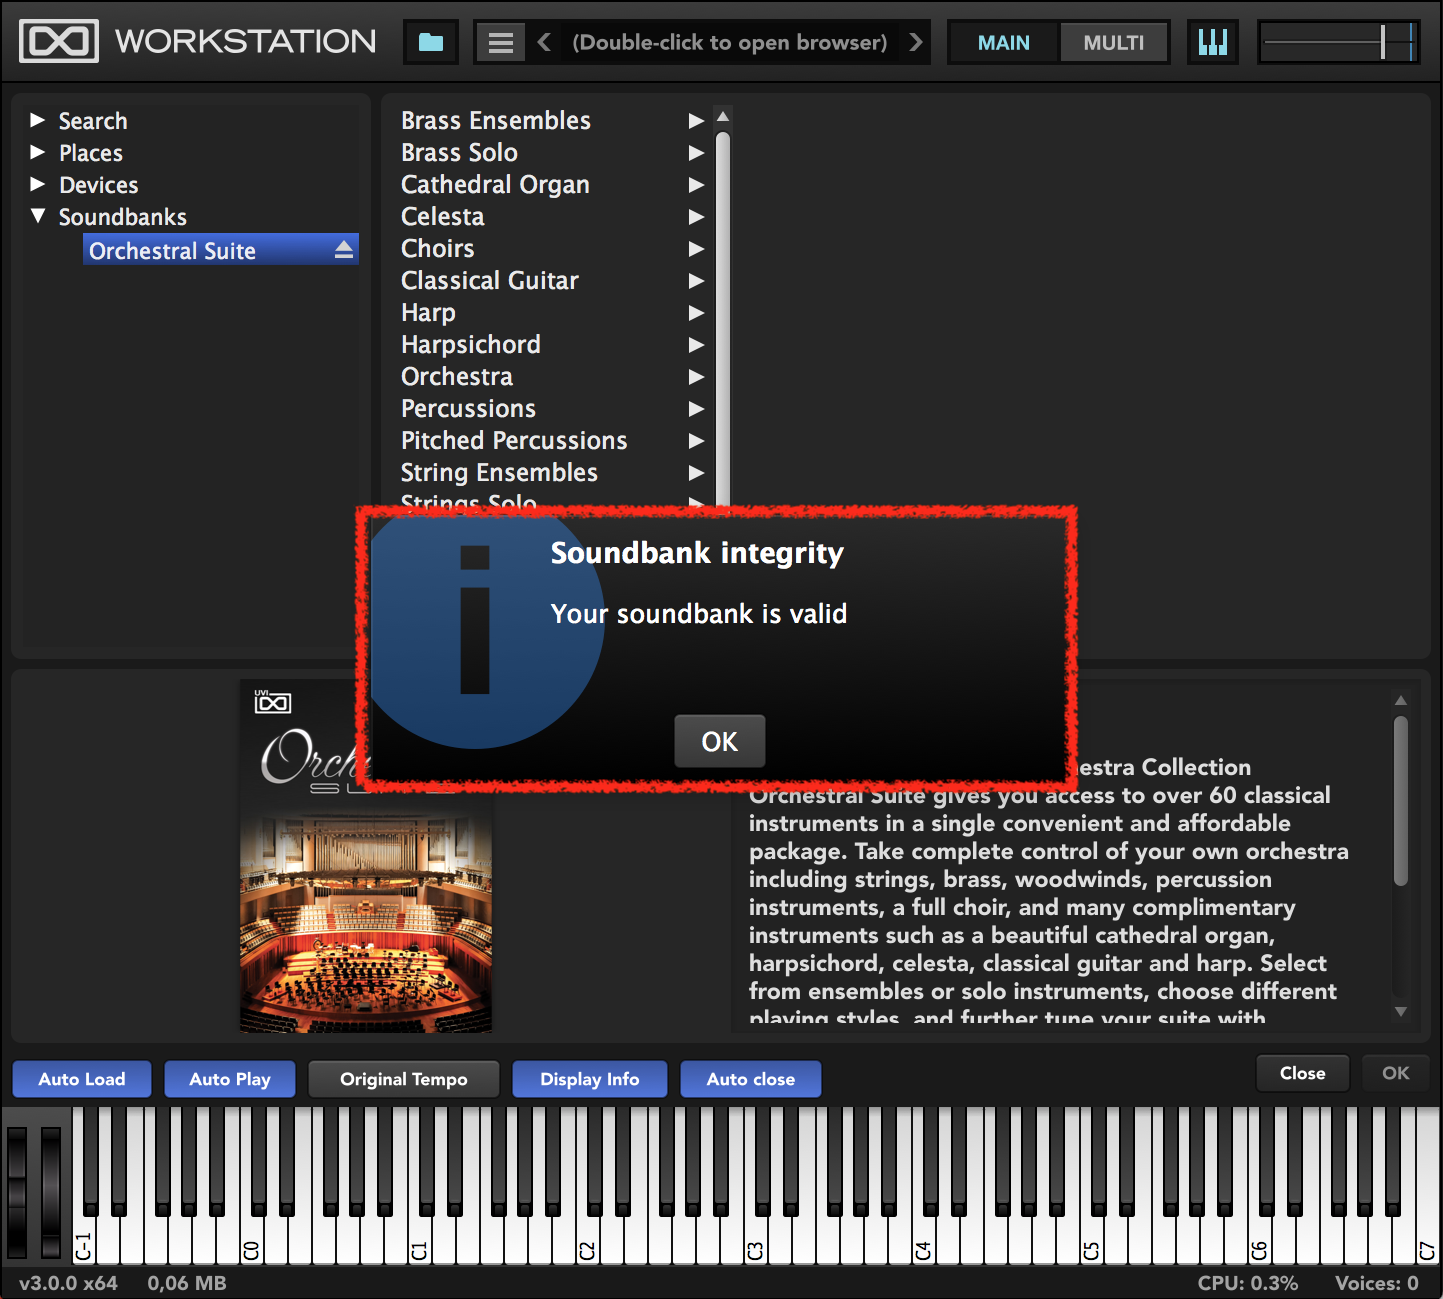
Task: Toggle Original Tempo option
Action: [404, 1079]
